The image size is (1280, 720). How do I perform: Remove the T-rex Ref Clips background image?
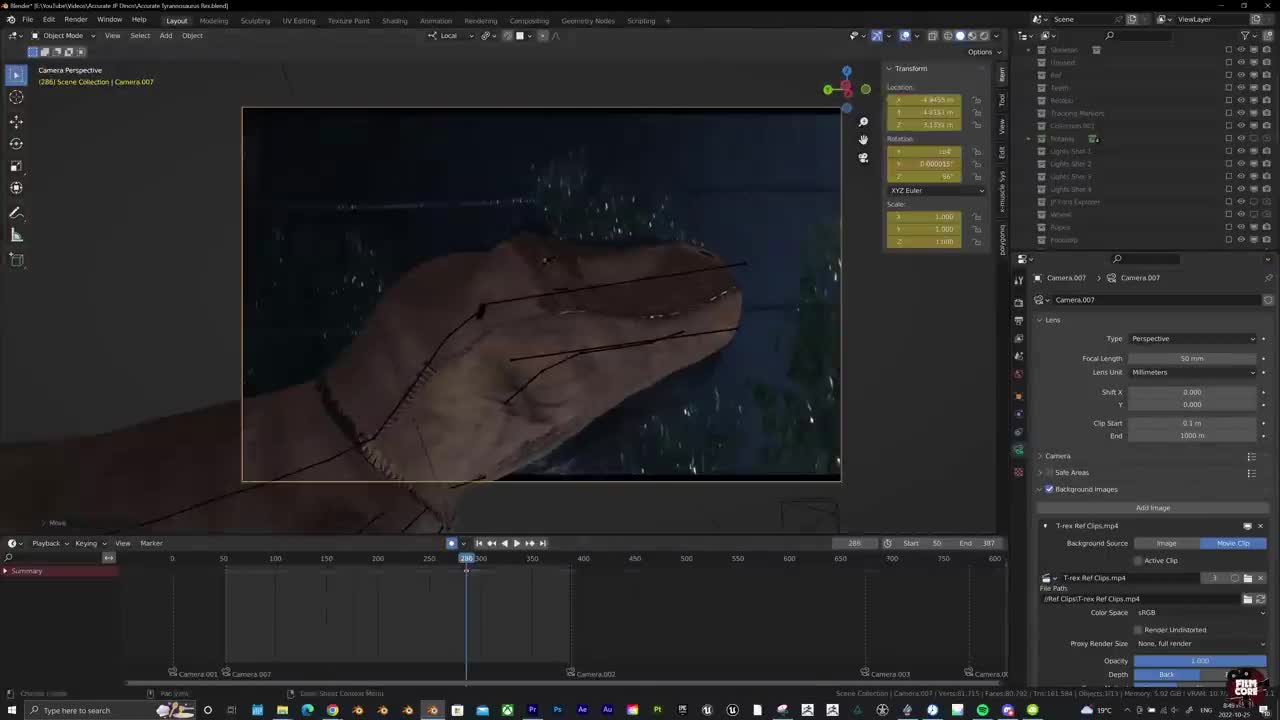[x=1260, y=526]
